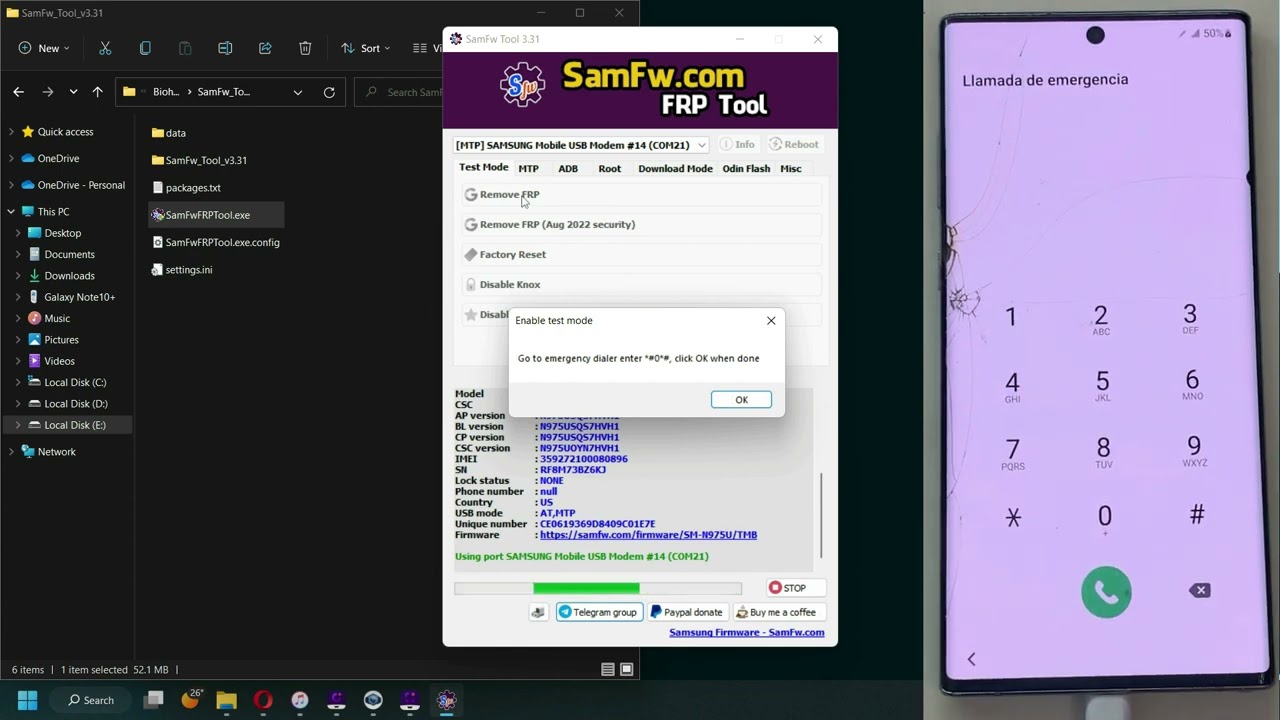Select the data folder in the file list
This screenshot has width=1280, height=720.
tap(168, 133)
